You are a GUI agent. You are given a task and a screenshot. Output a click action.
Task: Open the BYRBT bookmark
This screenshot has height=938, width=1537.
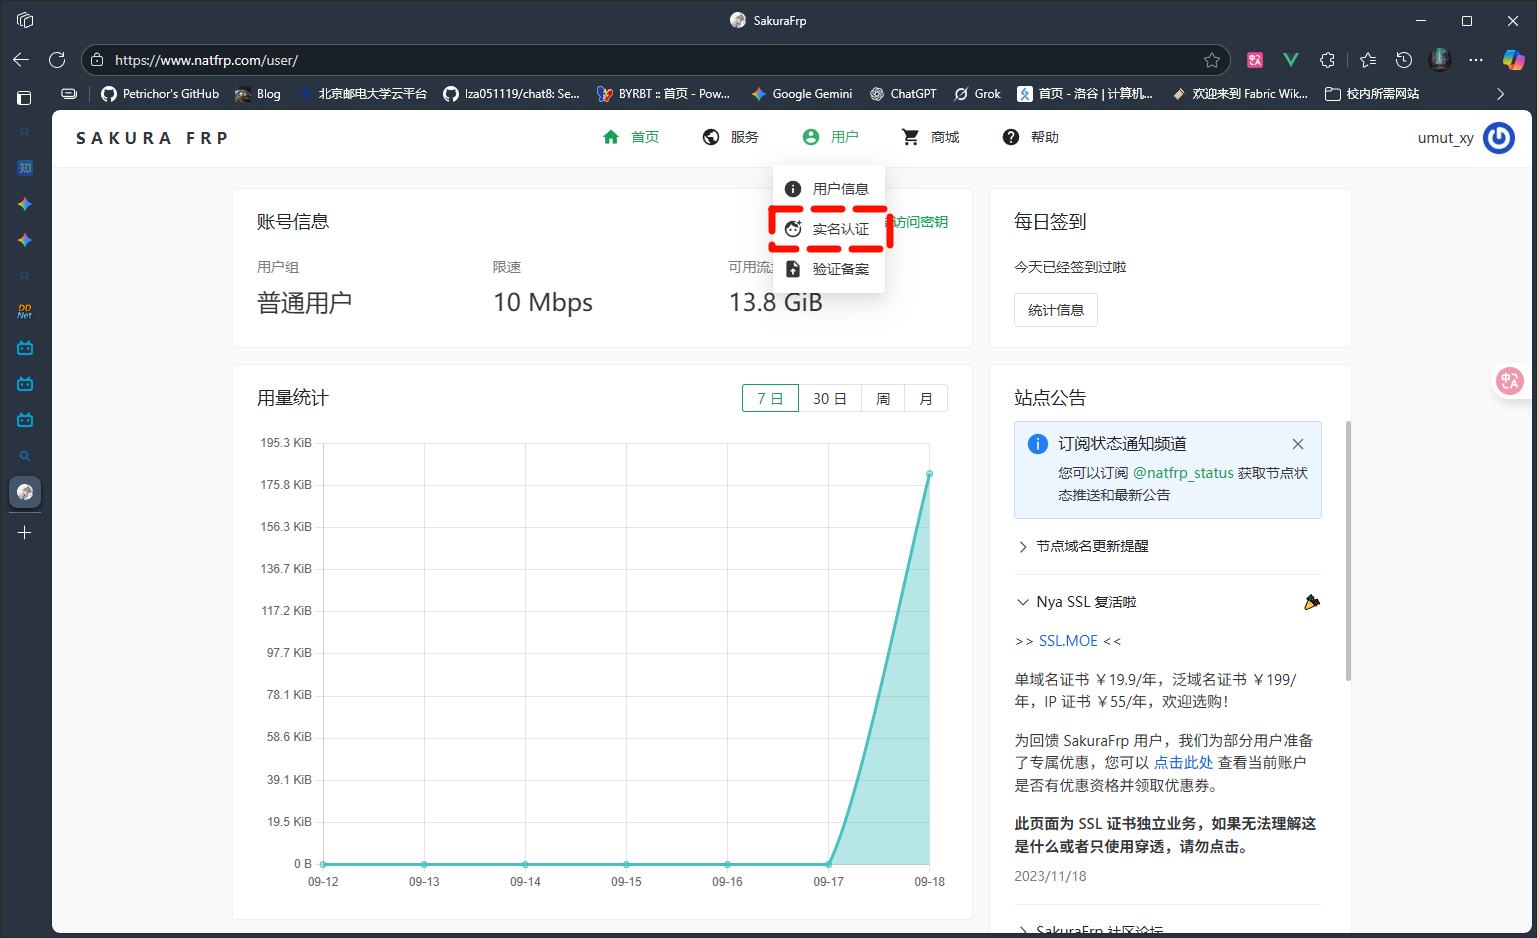click(x=663, y=94)
